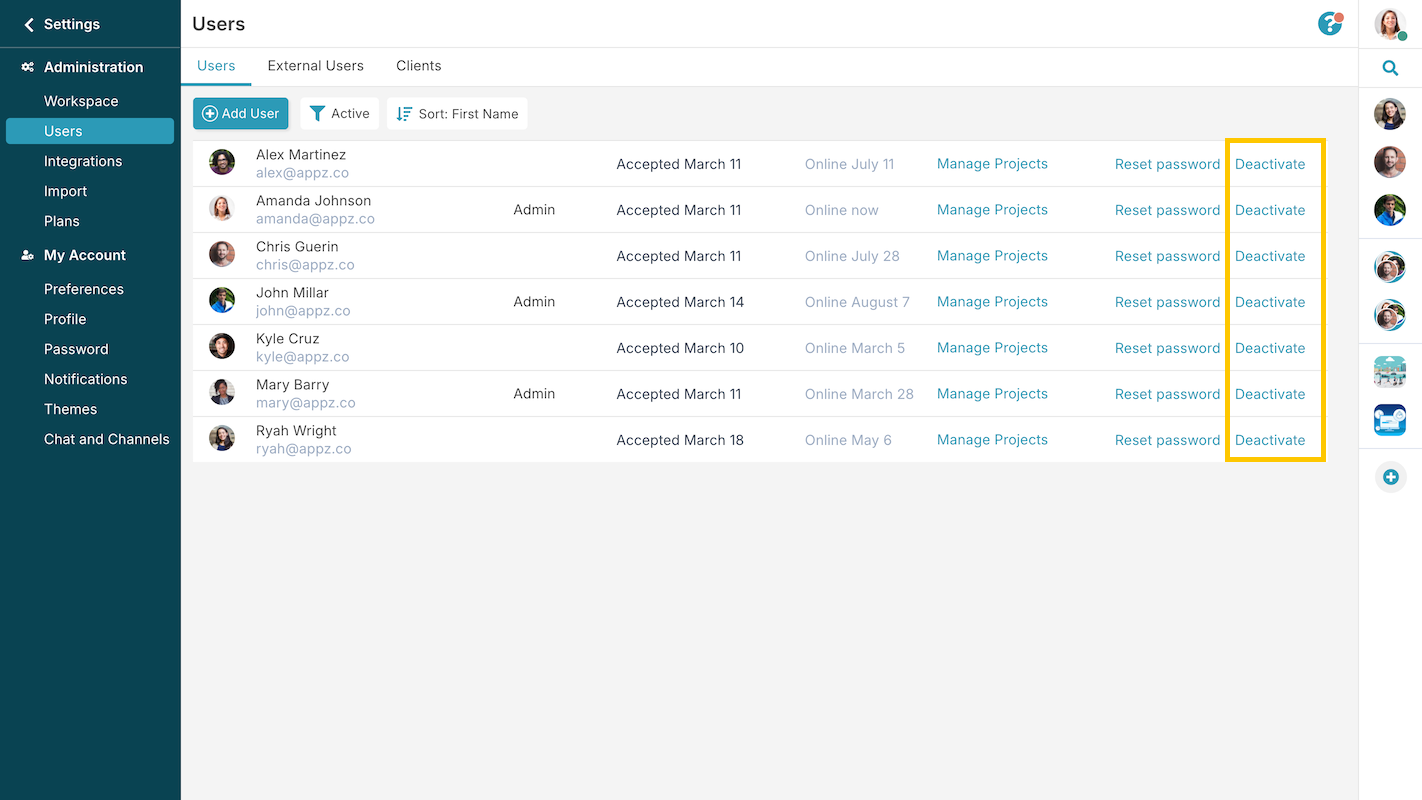Click the My Account person icon

[x=27, y=255]
